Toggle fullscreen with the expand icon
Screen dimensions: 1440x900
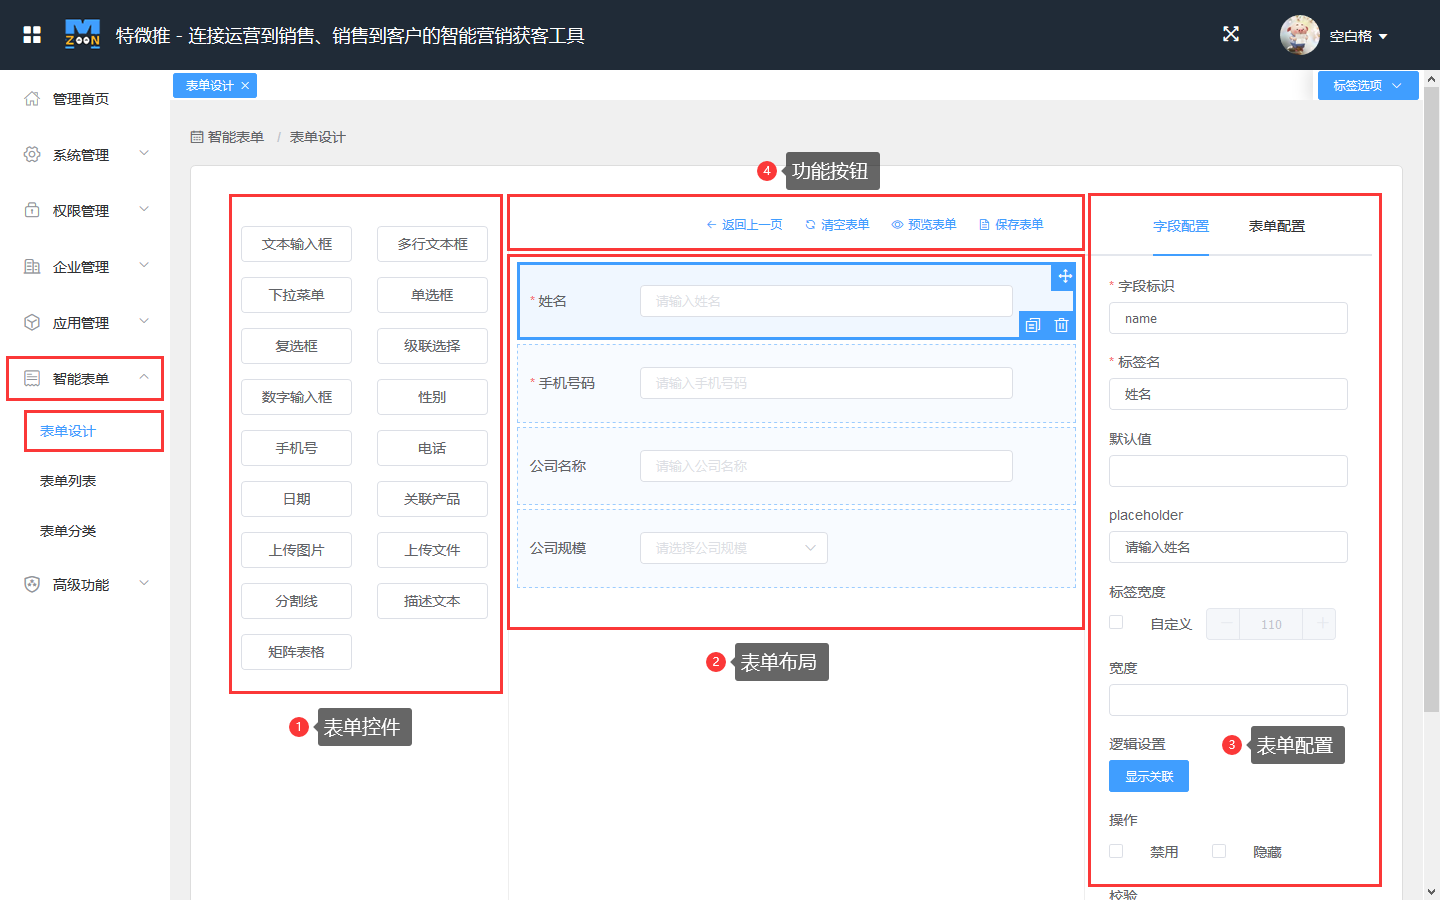pyautogui.click(x=1231, y=34)
